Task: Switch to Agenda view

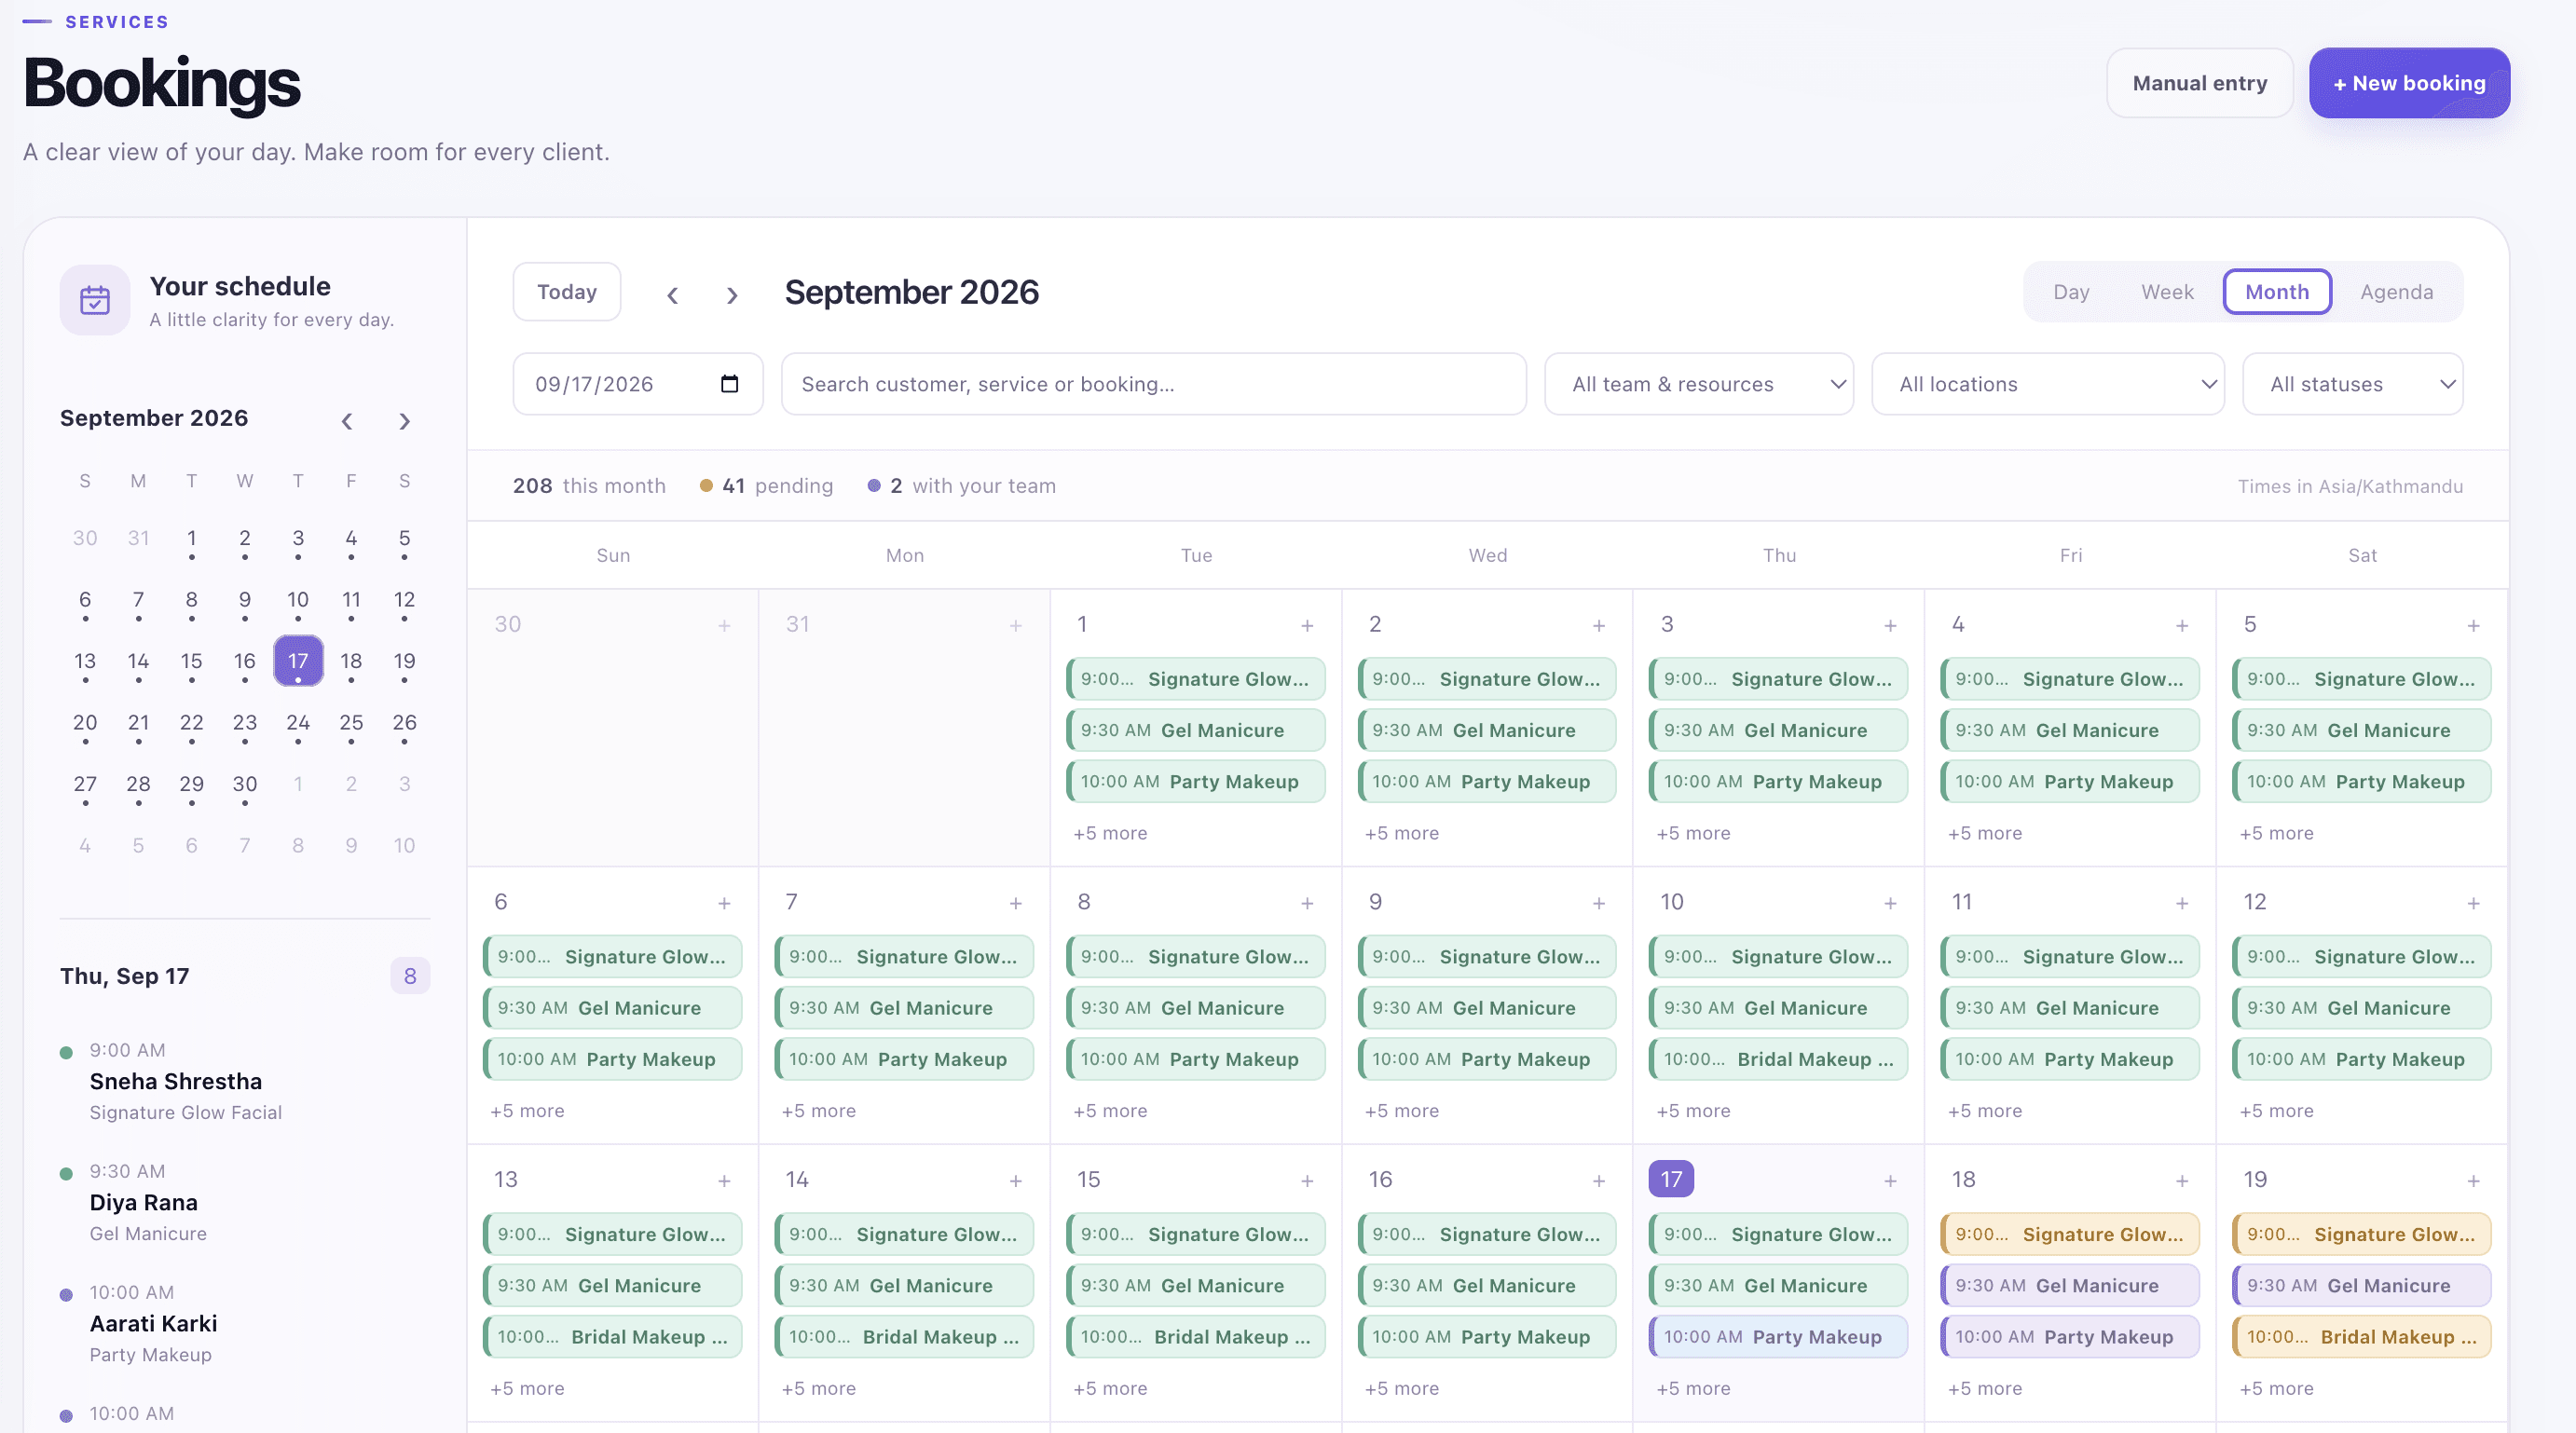Action: (2396, 292)
